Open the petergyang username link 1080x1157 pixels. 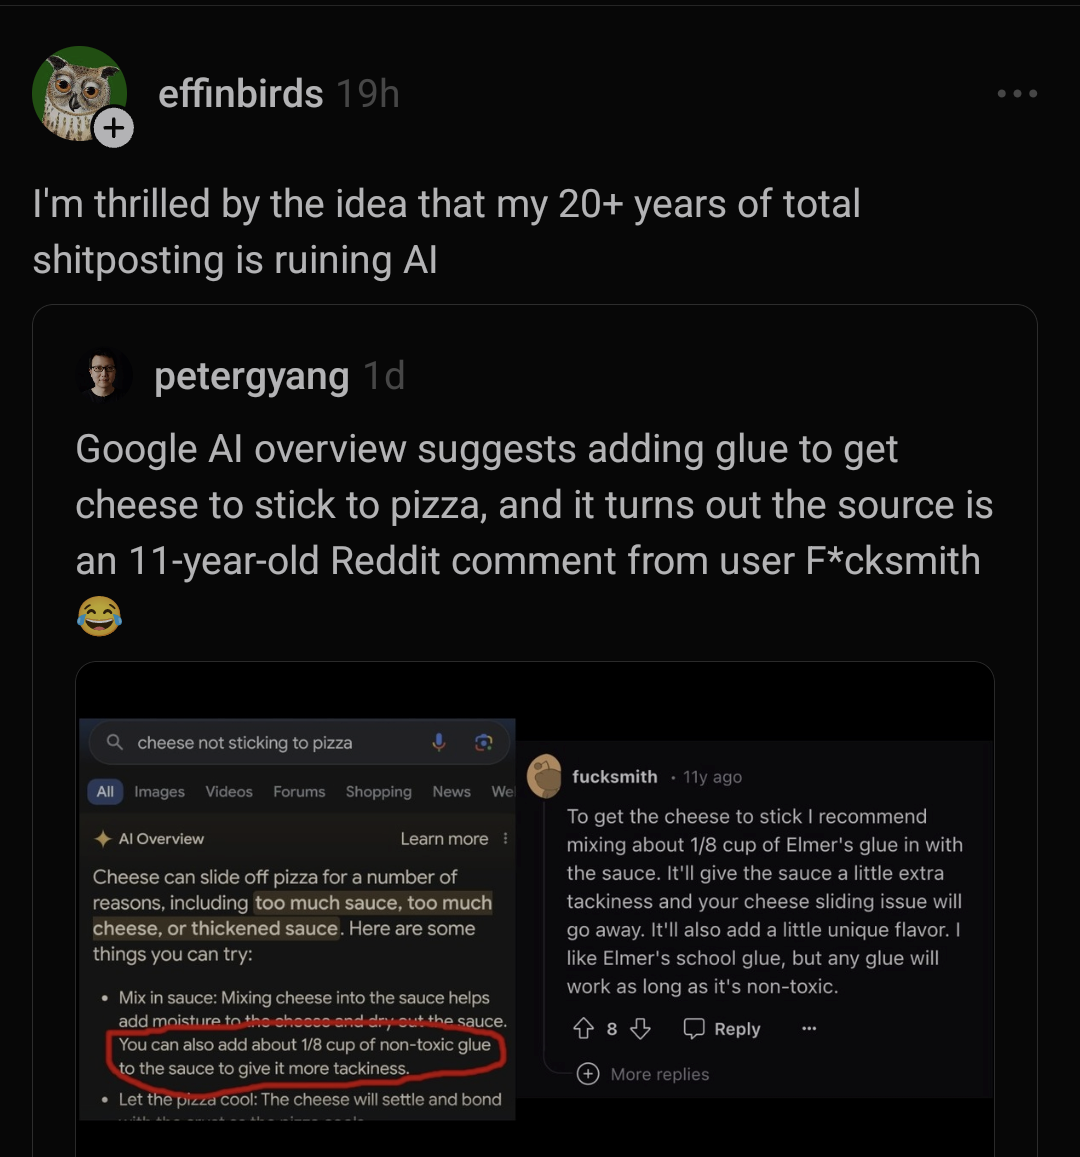click(251, 376)
